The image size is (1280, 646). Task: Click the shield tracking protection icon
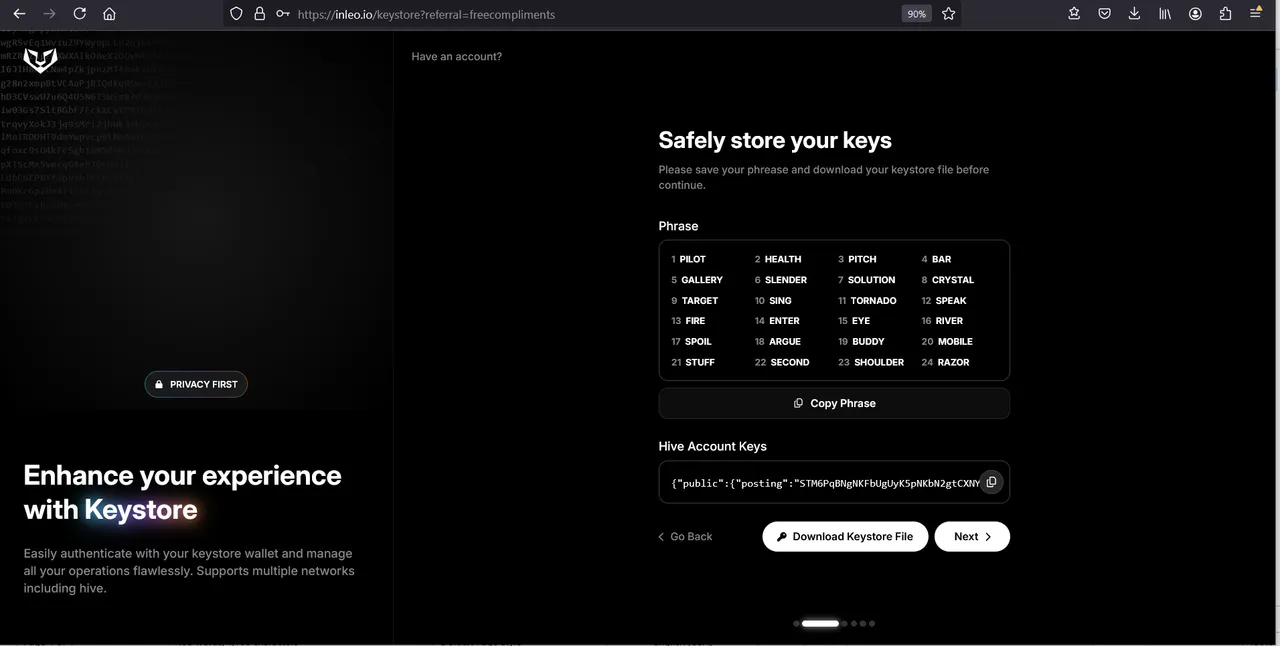[x=237, y=14]
